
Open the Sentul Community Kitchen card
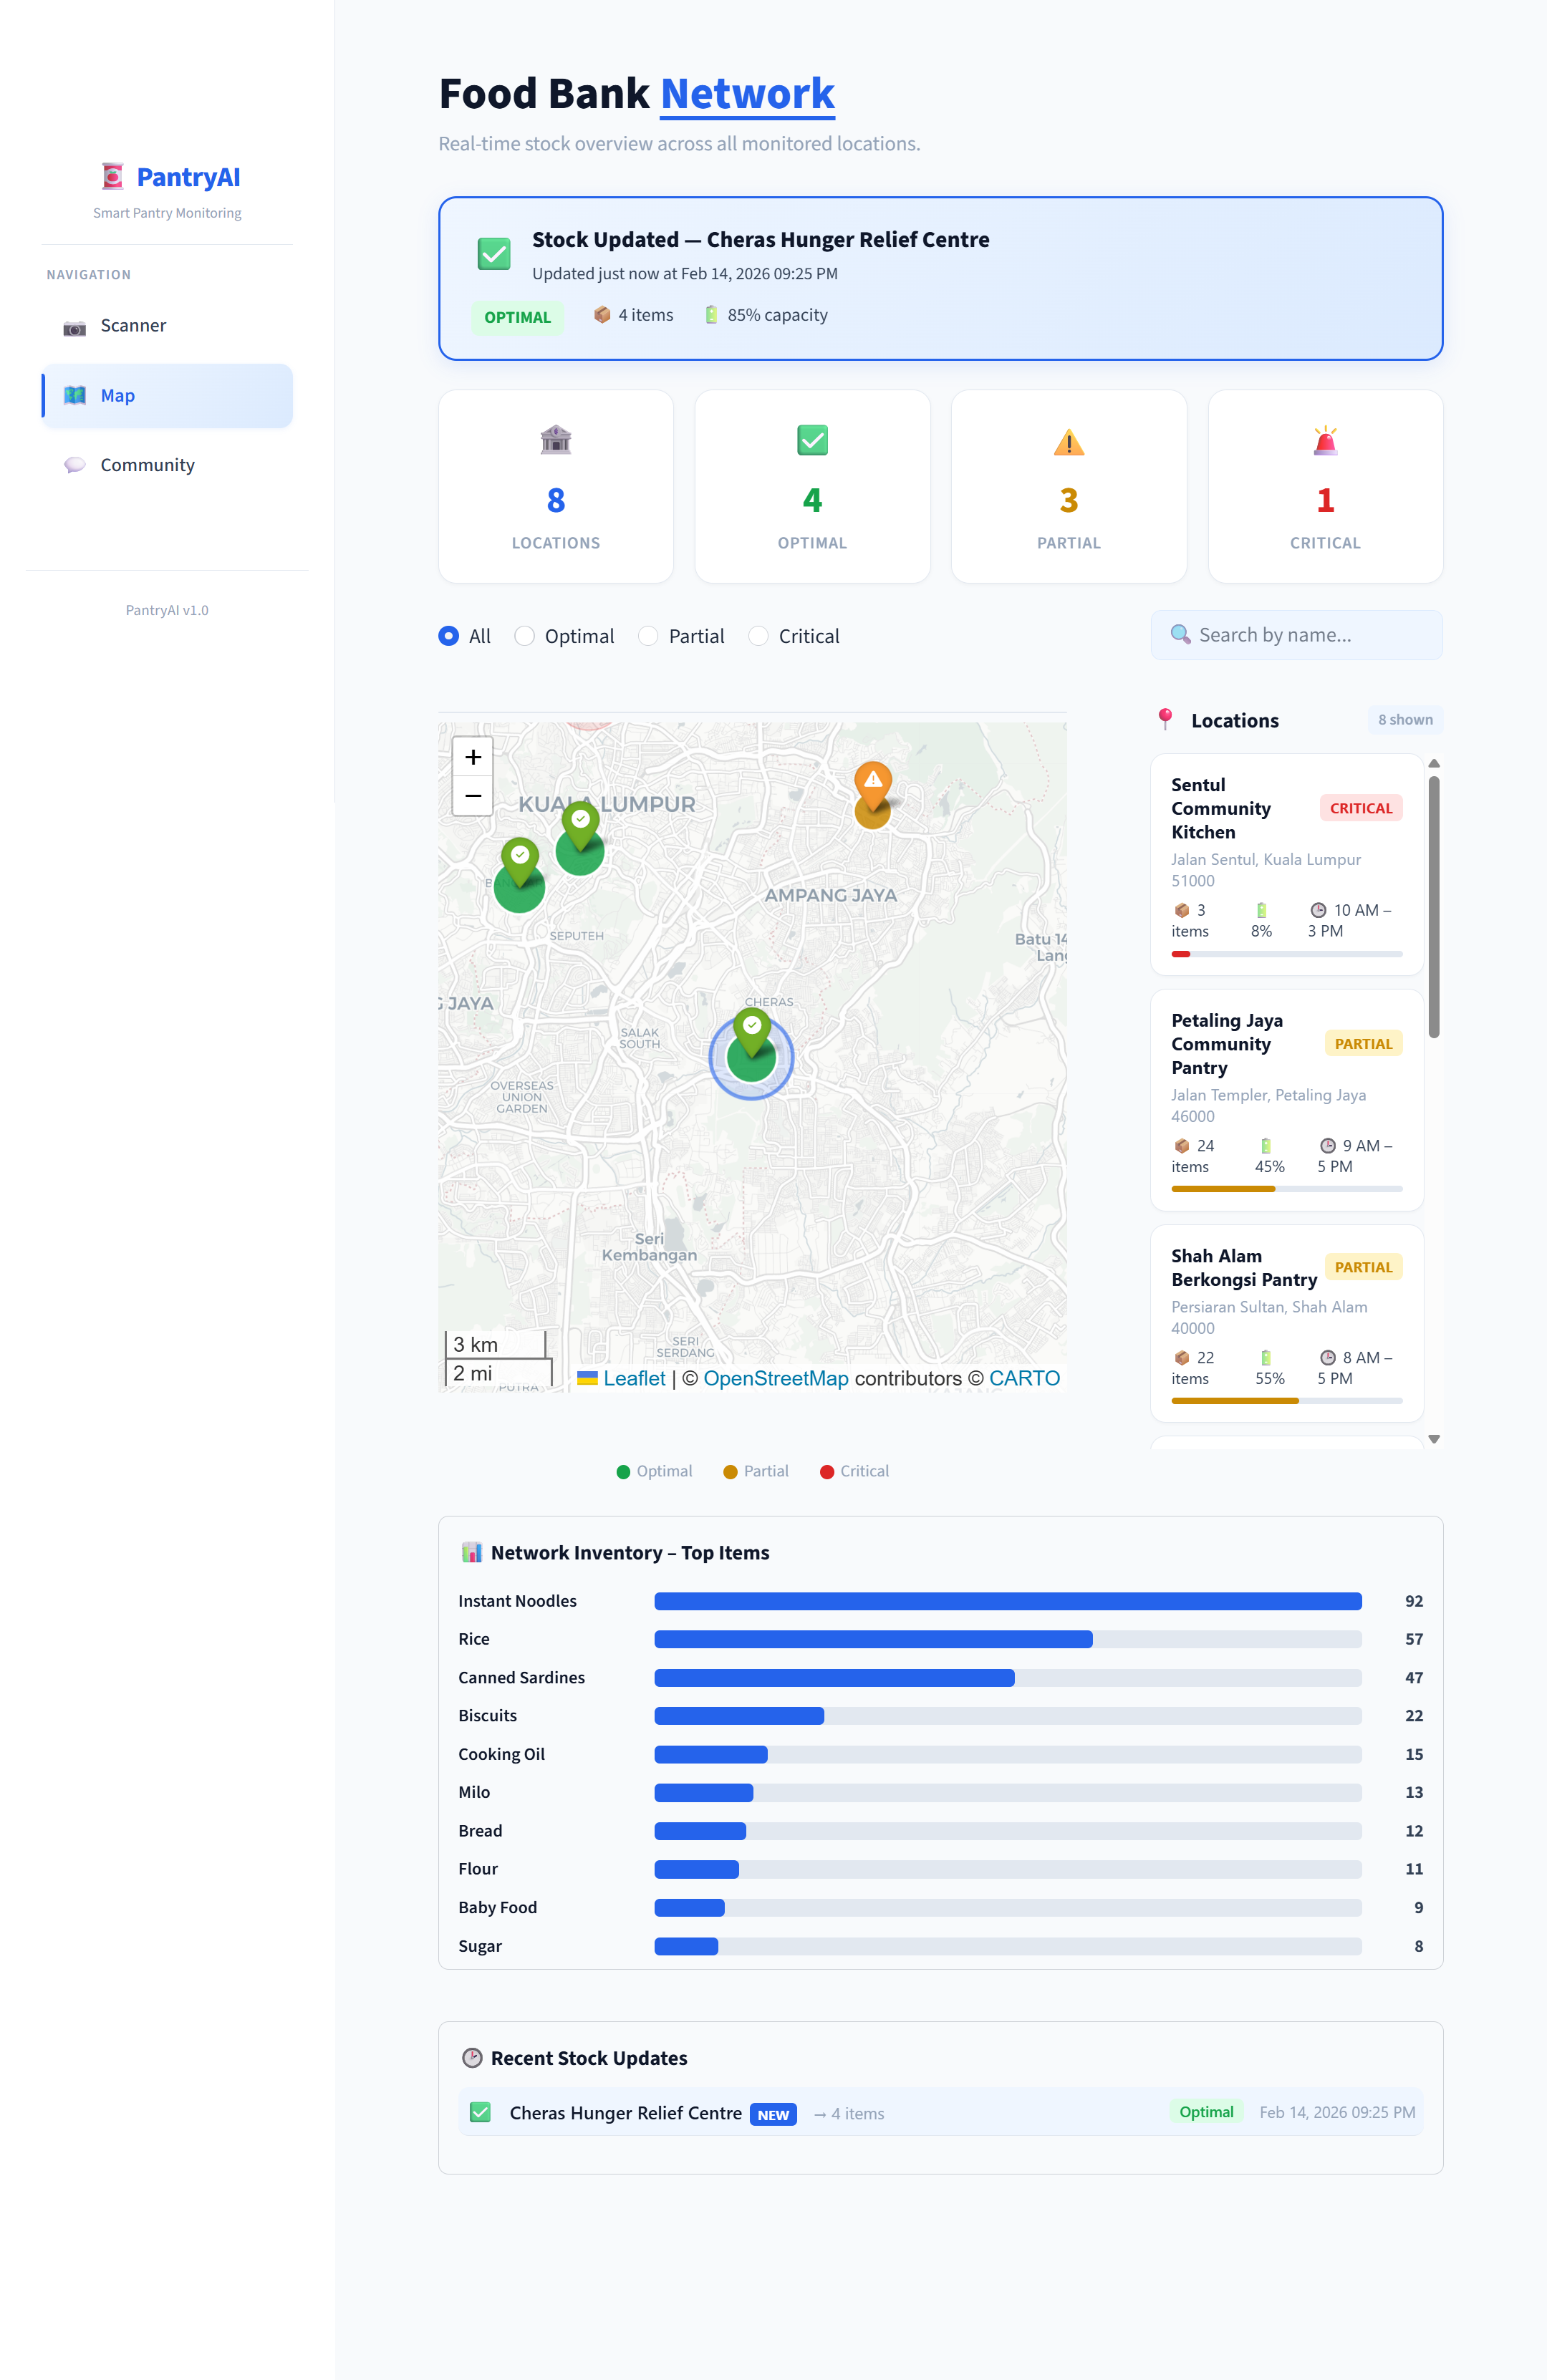click(1286, 865)
